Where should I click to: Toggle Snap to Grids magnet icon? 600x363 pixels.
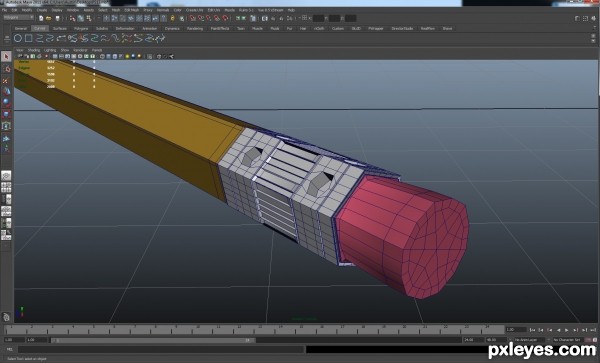tap(192, 18)
